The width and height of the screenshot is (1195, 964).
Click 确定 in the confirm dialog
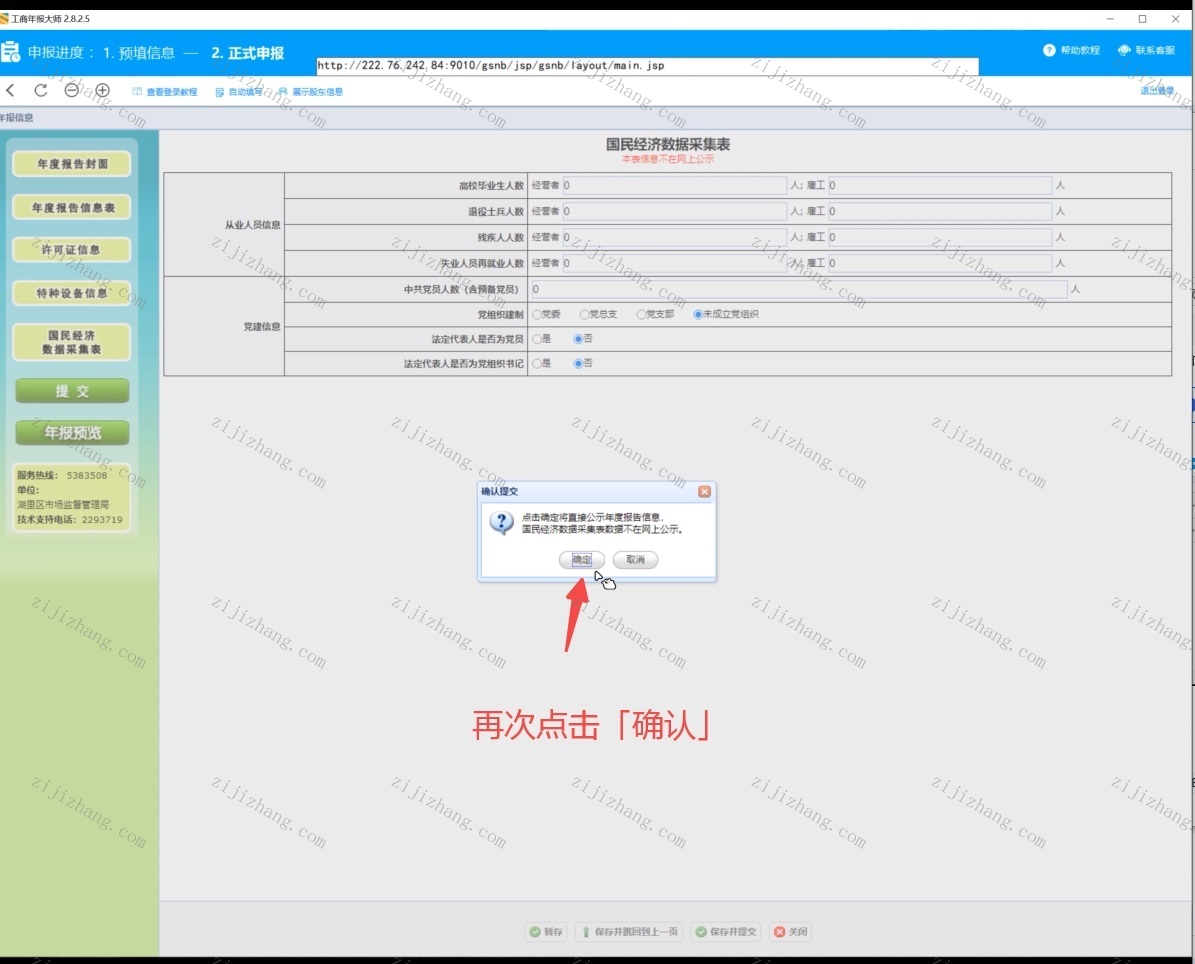pyautogui.click(x=581, y=560)
